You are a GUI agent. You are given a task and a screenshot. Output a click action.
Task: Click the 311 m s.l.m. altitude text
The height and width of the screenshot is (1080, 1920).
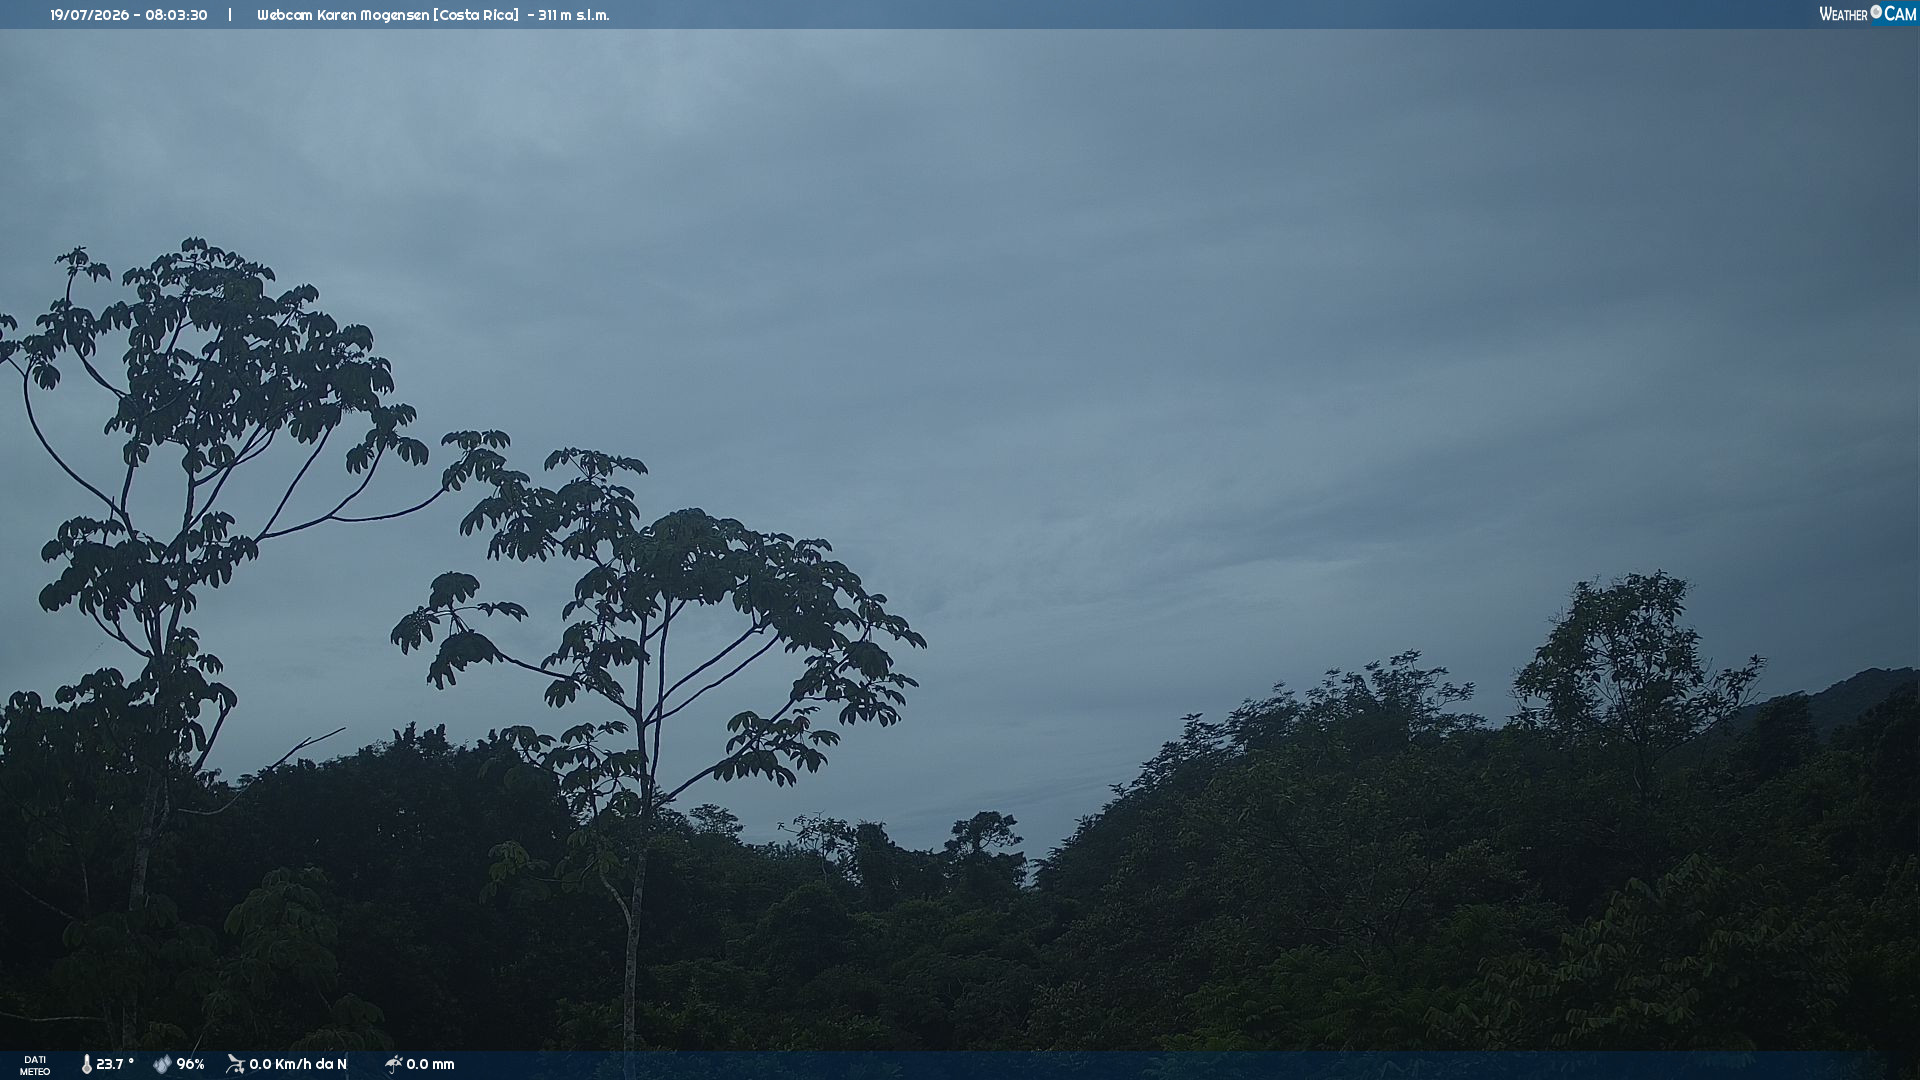574,15
